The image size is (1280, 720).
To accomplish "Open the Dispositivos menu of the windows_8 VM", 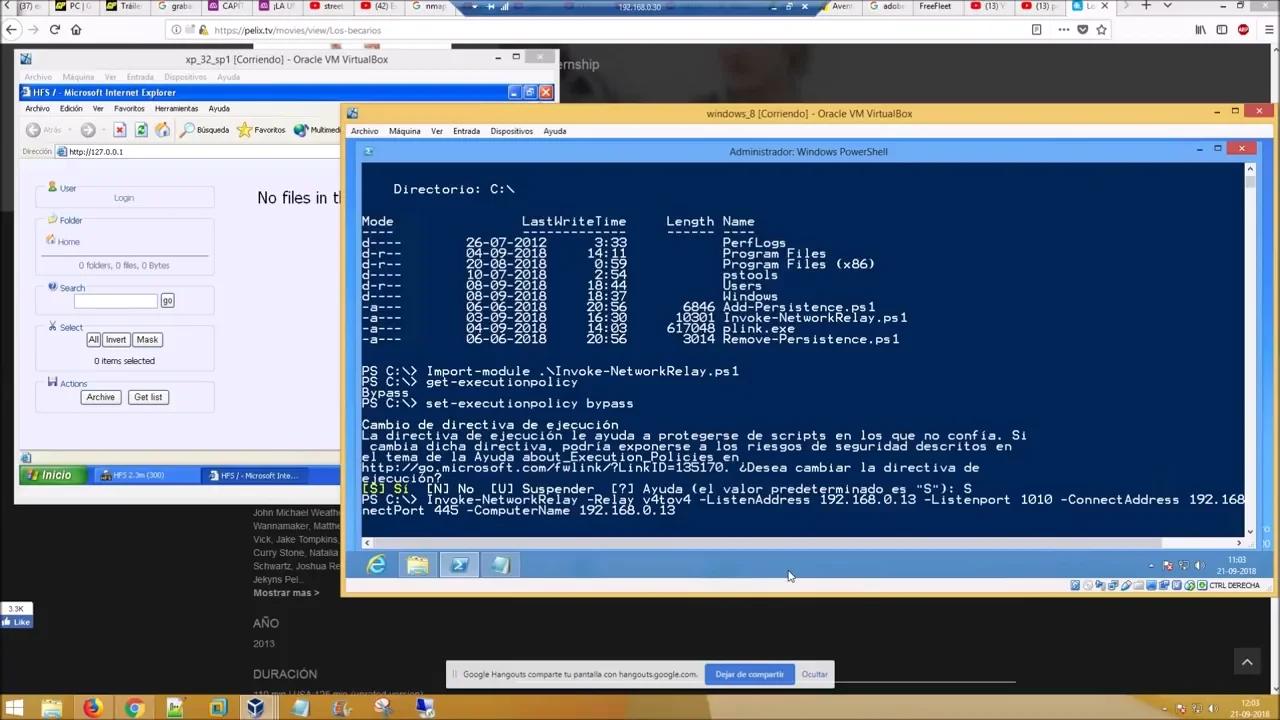I will tap(511, 131).
